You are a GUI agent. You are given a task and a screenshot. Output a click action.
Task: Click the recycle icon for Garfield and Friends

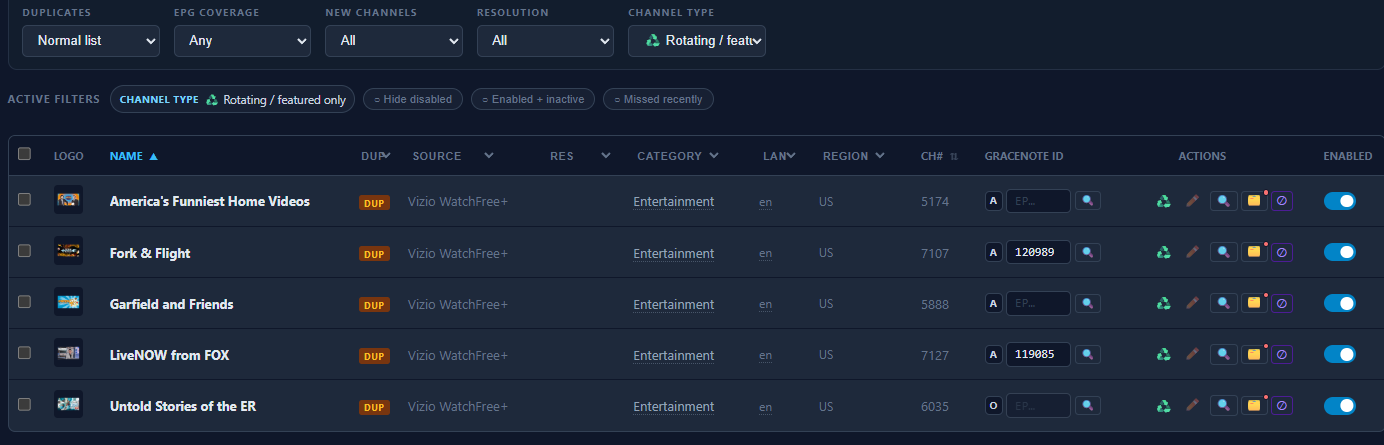pyautogui.click(x=1164, y=303)
